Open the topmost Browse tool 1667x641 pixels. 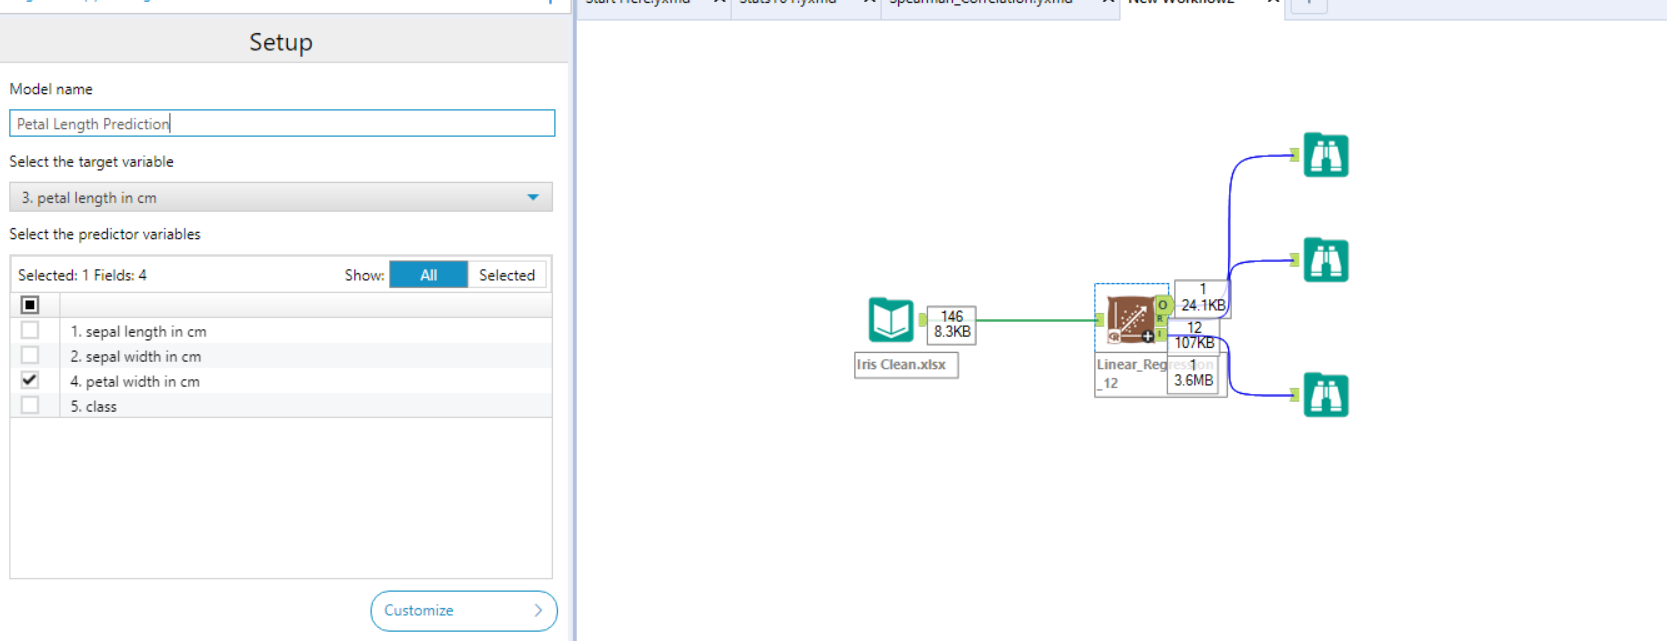tap(1326, 155)
